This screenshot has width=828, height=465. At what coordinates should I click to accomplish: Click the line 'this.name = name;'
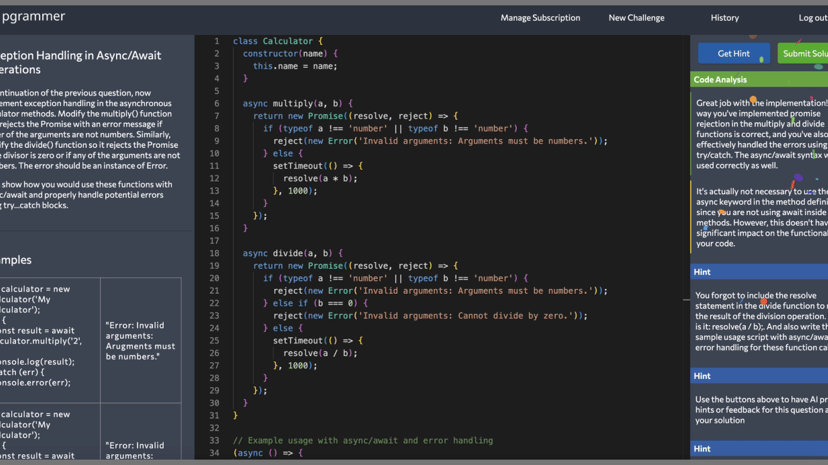(295, 66)
